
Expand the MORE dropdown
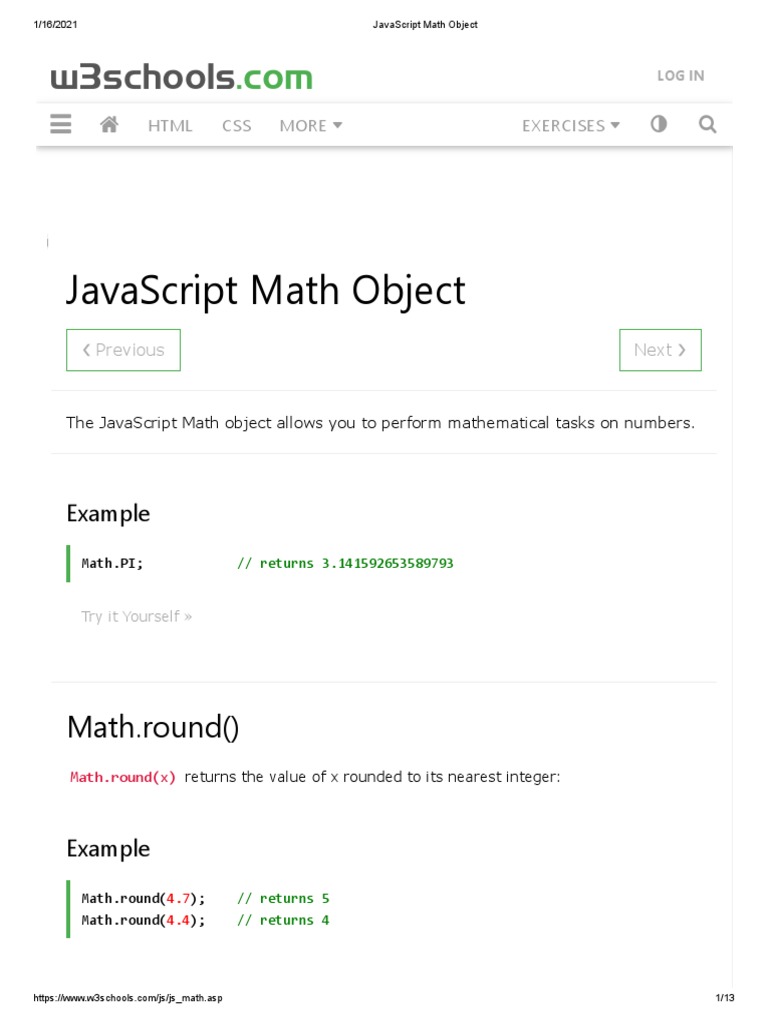(x=311, y=125)
